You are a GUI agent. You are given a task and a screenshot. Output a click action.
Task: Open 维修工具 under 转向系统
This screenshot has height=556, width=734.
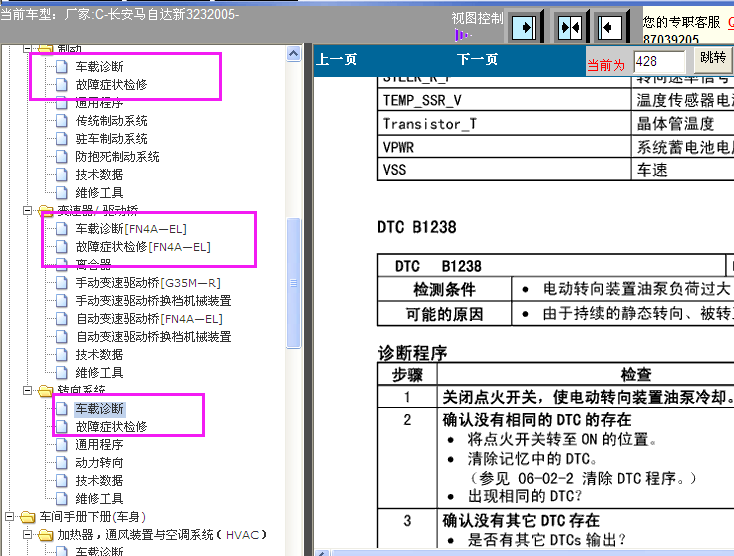99,498
